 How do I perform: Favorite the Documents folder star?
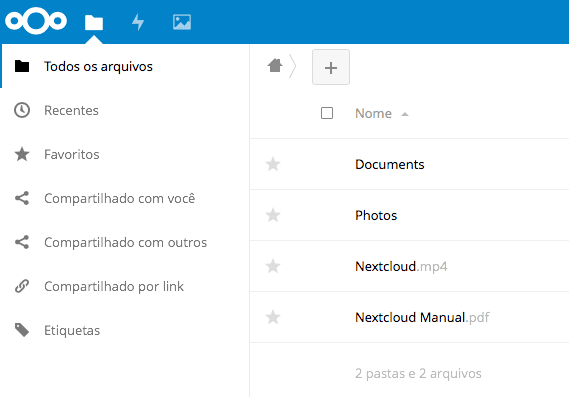click(x=273, y=164)
